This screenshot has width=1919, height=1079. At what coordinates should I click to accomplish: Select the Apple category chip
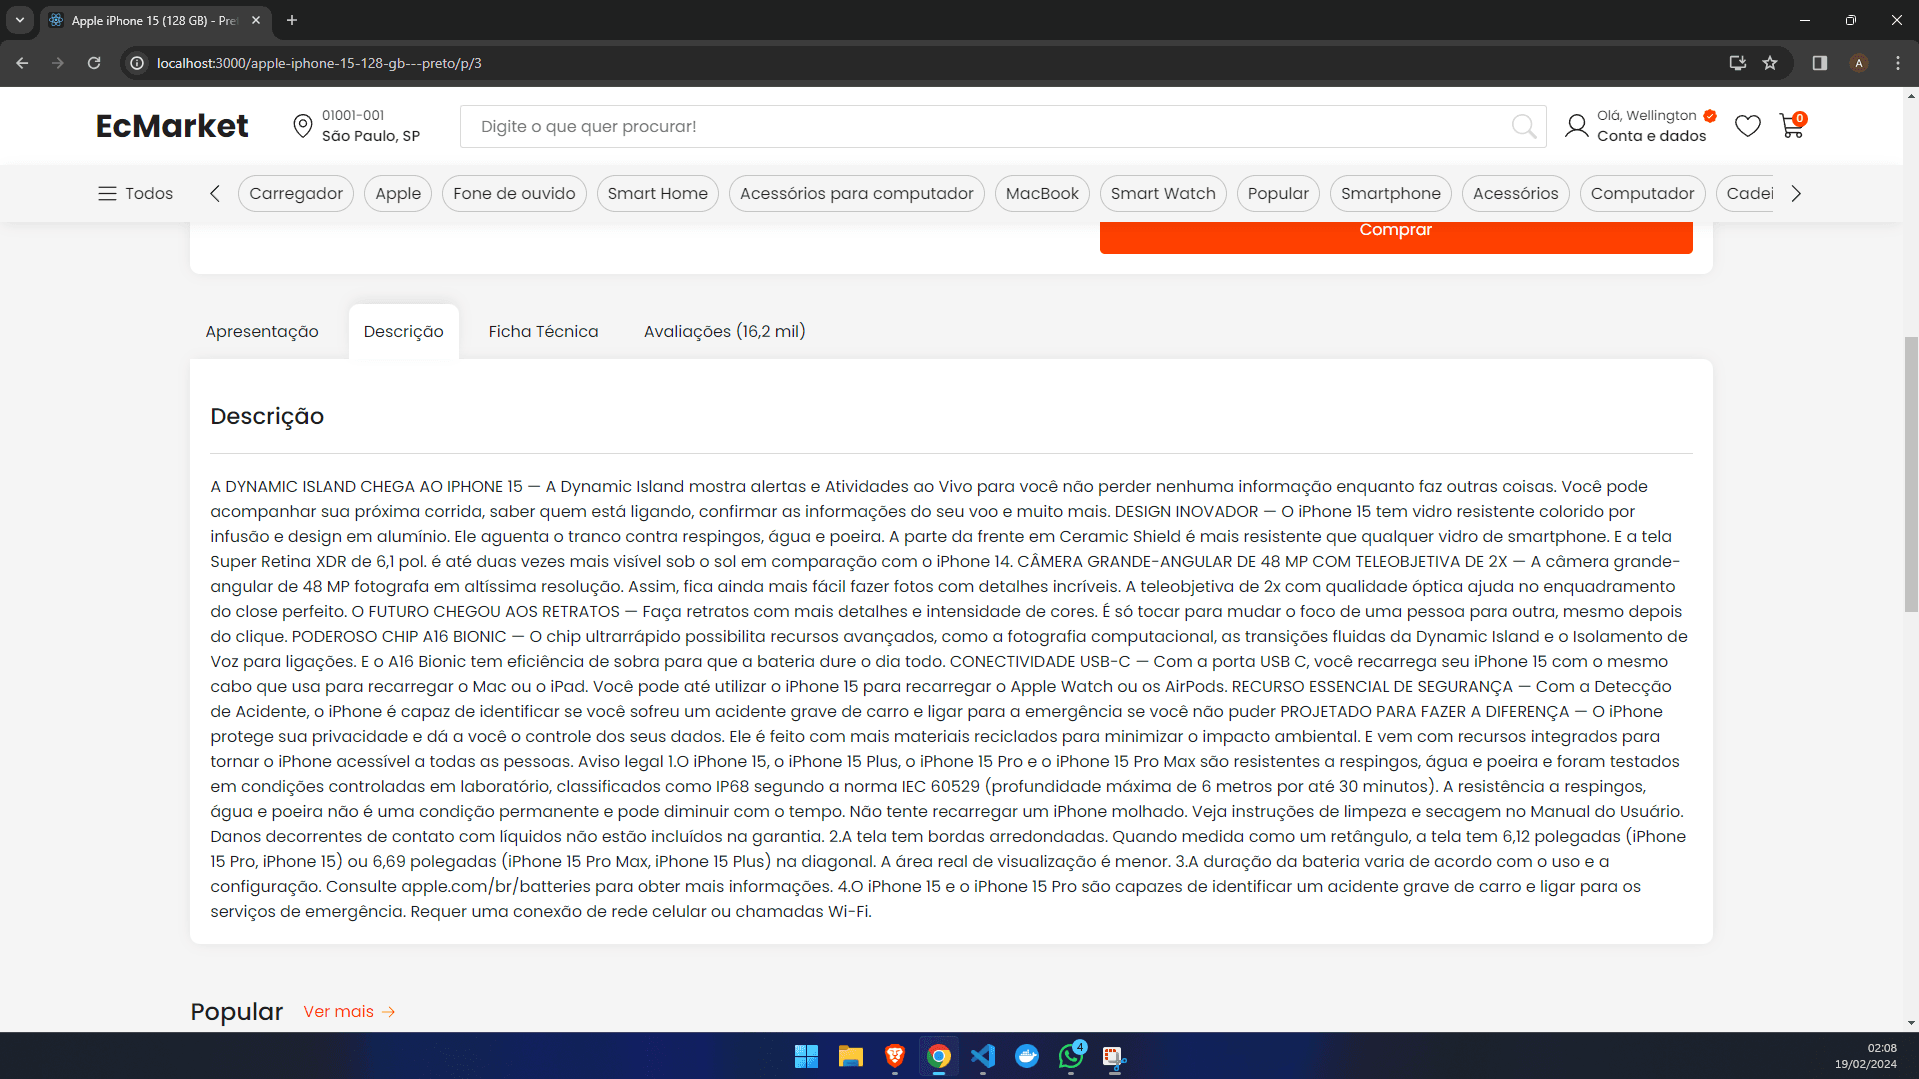coord(398,193)
